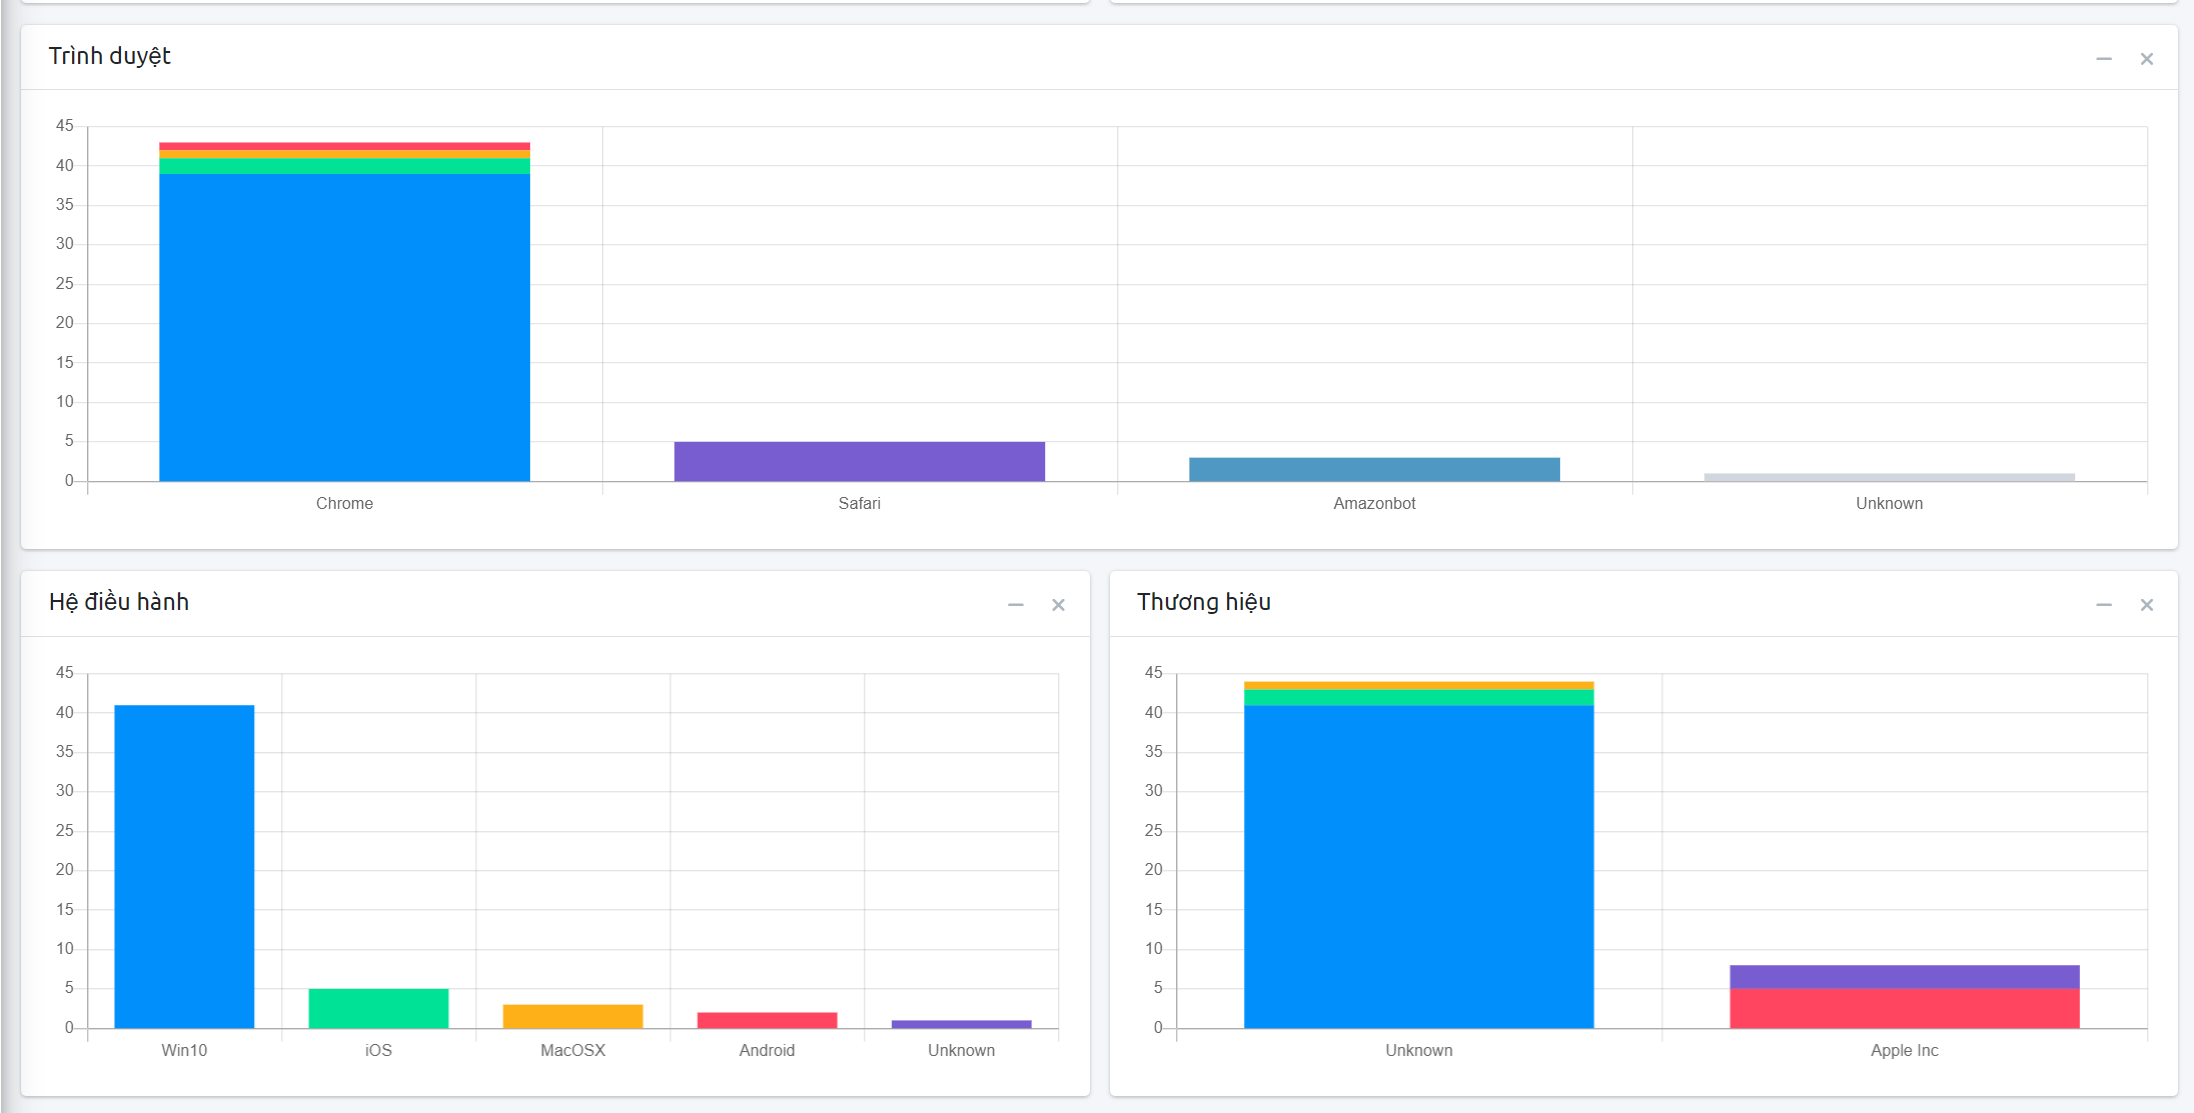The width and height of the screenshot is (2194, 1113).
Task: Click the MacOSX axis label
Action: [572, 1050]
